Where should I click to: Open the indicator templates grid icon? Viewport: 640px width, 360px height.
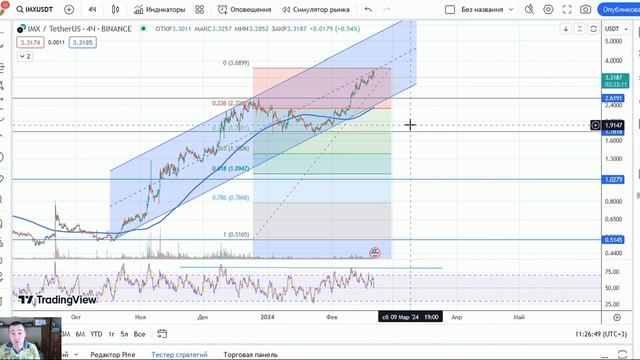tap(200, 9)
